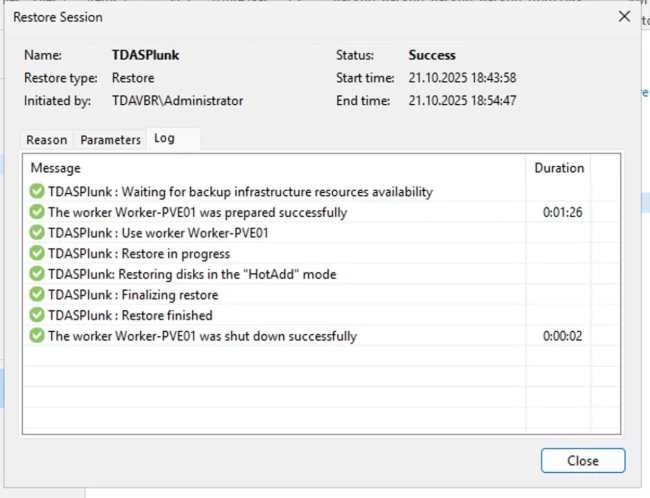Click the 0:00:02 duration value

[x=562, y=336]
